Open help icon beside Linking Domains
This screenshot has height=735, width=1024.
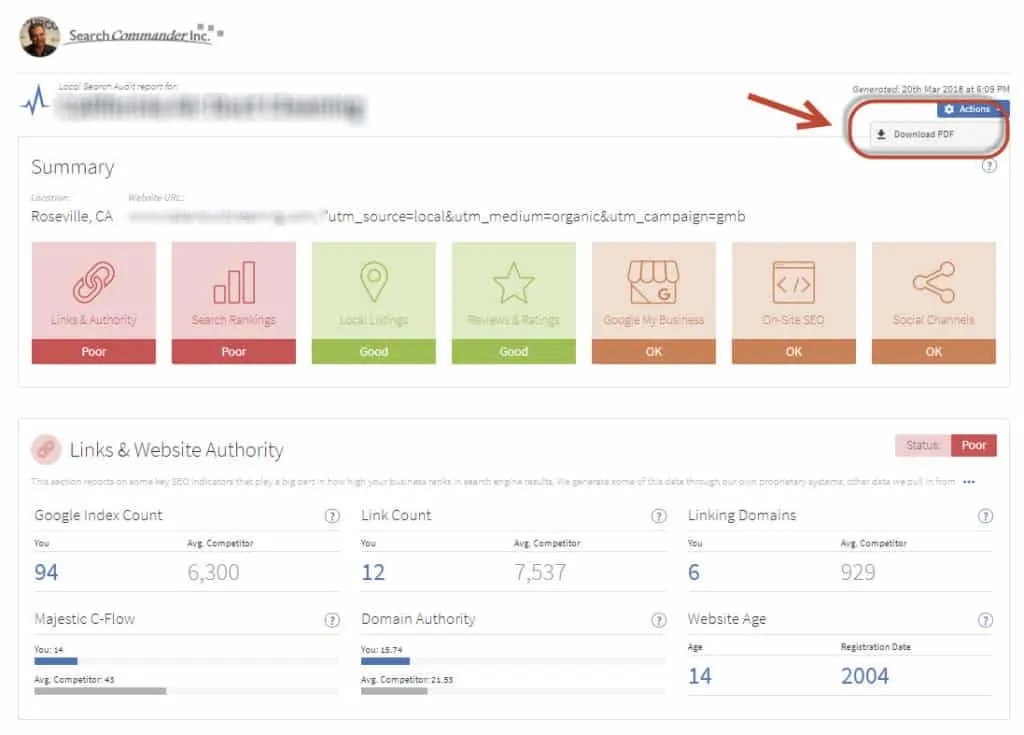(985, 516)
